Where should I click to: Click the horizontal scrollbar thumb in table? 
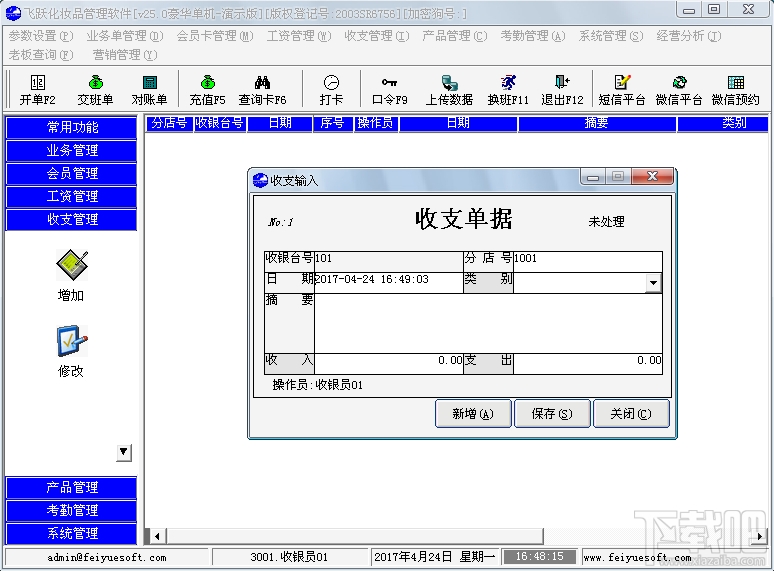point(354,536)
